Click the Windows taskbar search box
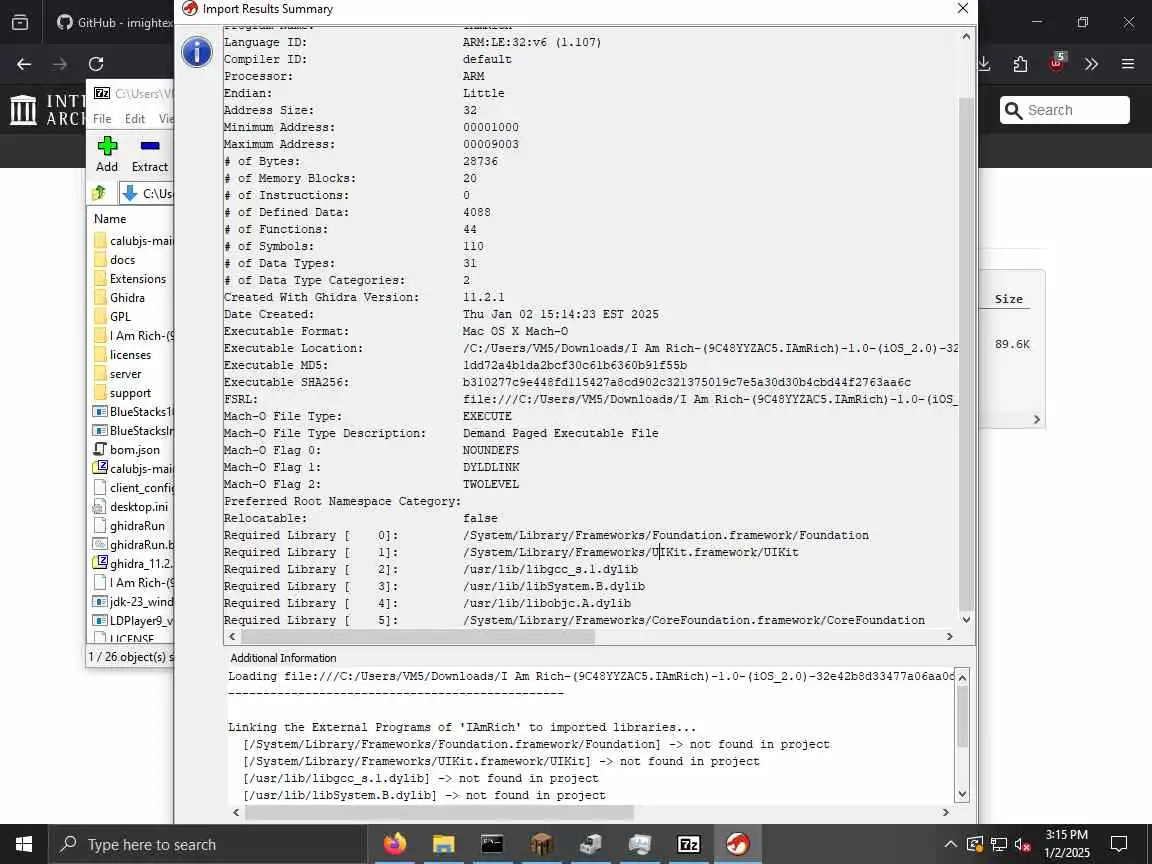 click(x=207, y=844)
